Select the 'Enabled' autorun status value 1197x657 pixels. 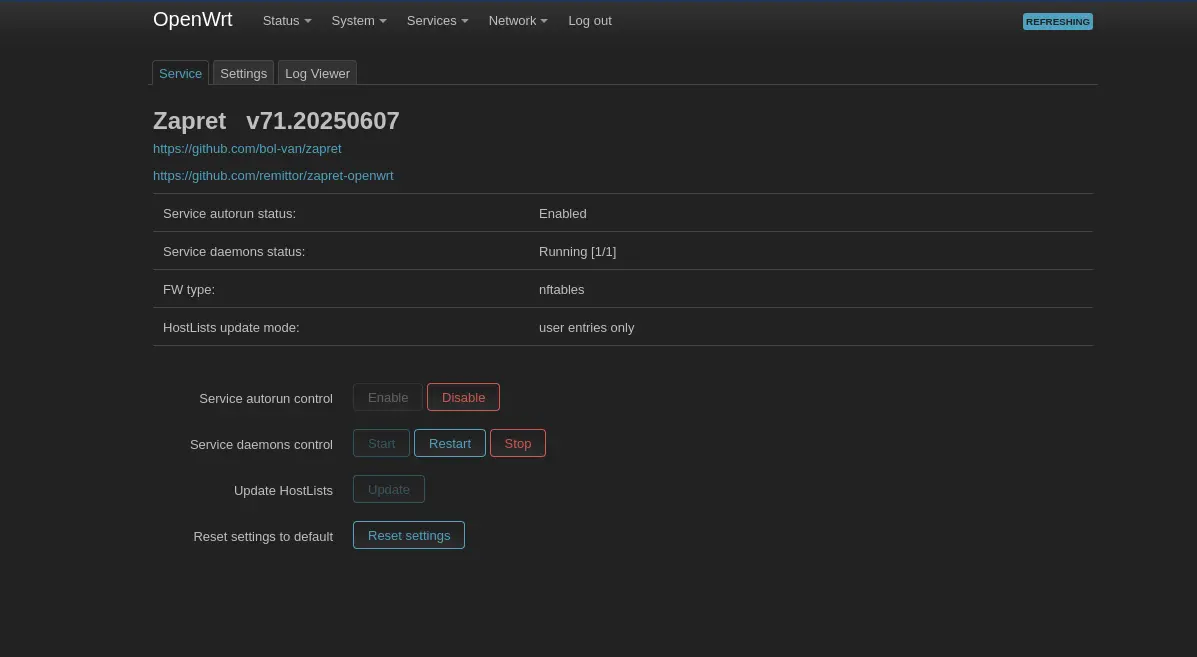click(x=563, y=214)
